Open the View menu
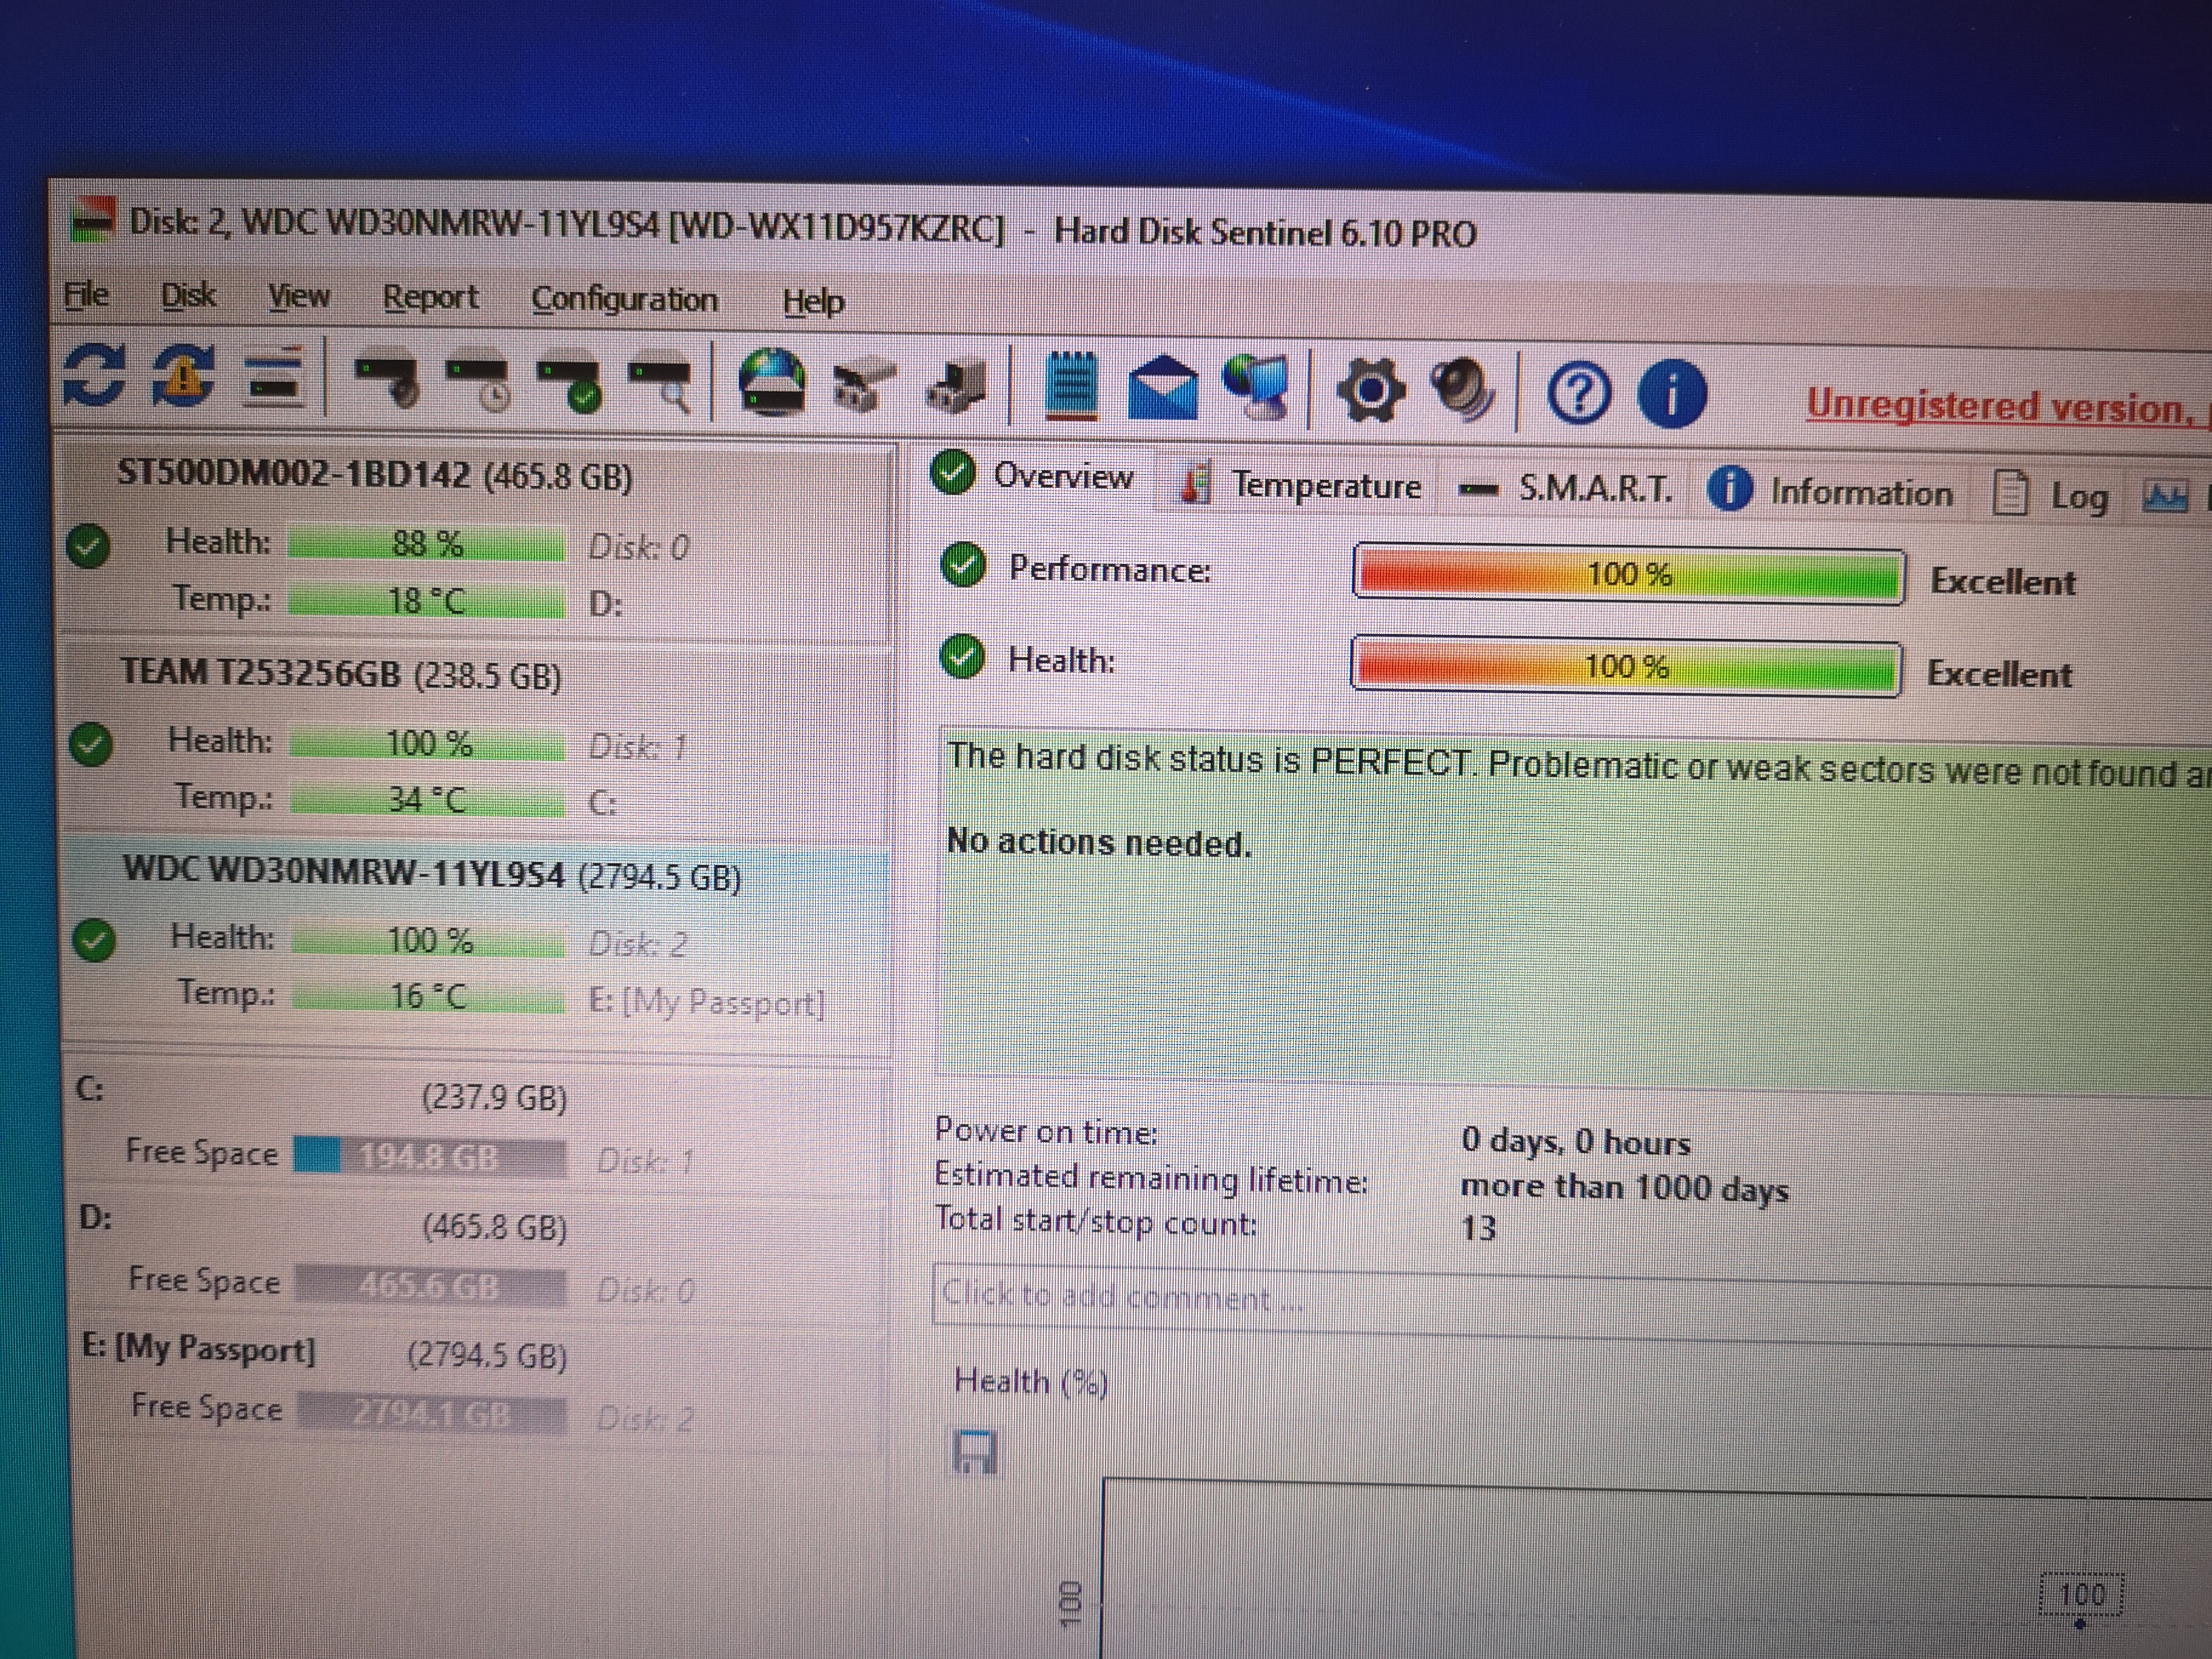The height and width of the screenshot is (1659, 2212). [x=299, y=297]
